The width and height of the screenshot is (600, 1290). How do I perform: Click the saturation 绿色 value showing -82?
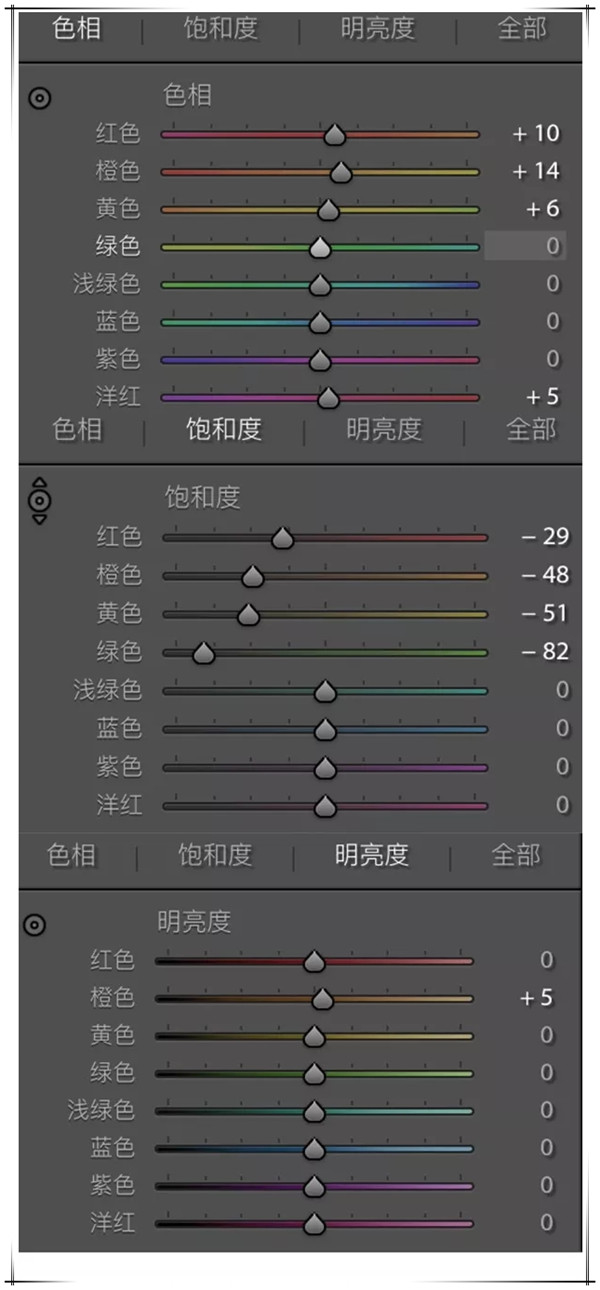(545, 652)
